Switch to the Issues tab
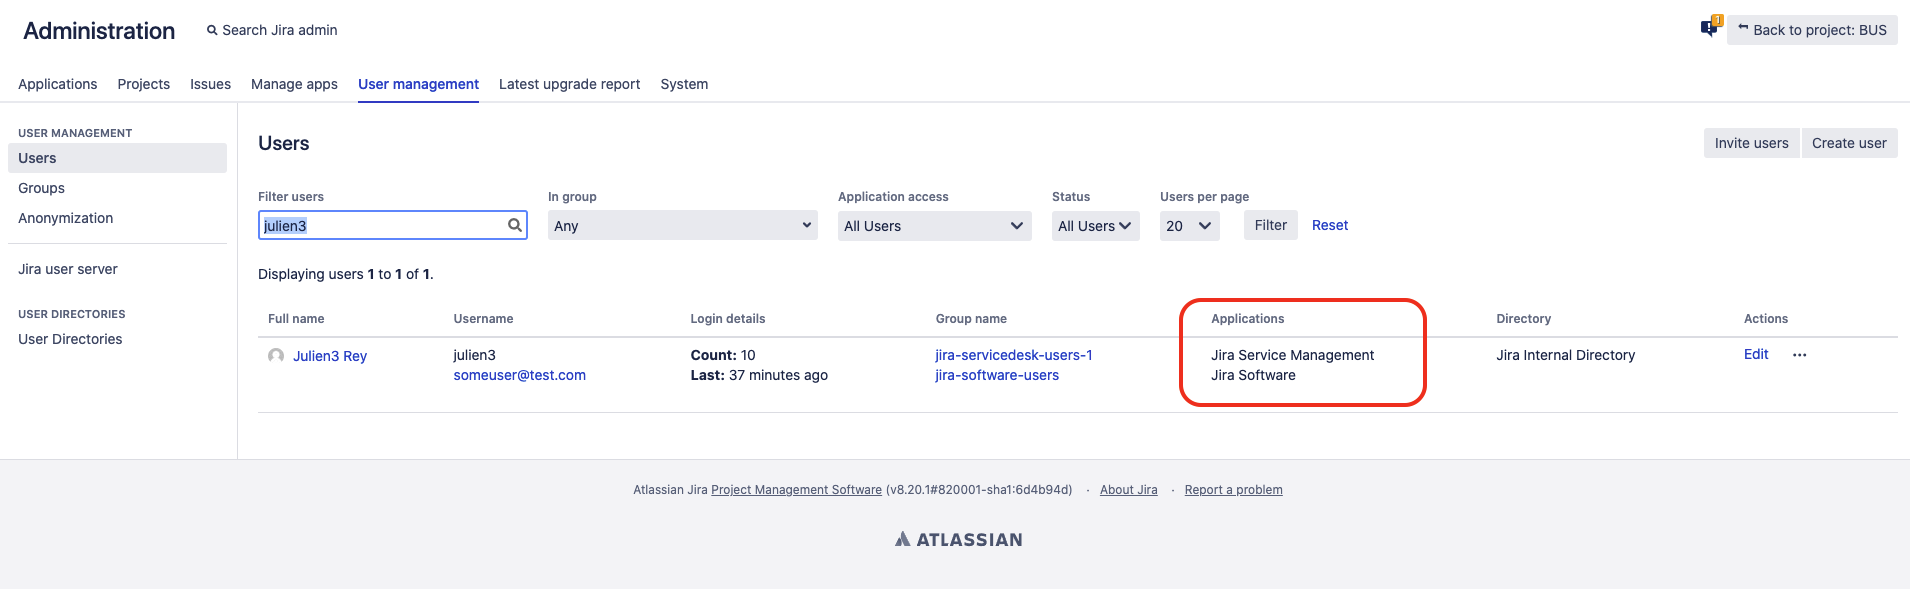1910x589 pixels. [210, 84]
